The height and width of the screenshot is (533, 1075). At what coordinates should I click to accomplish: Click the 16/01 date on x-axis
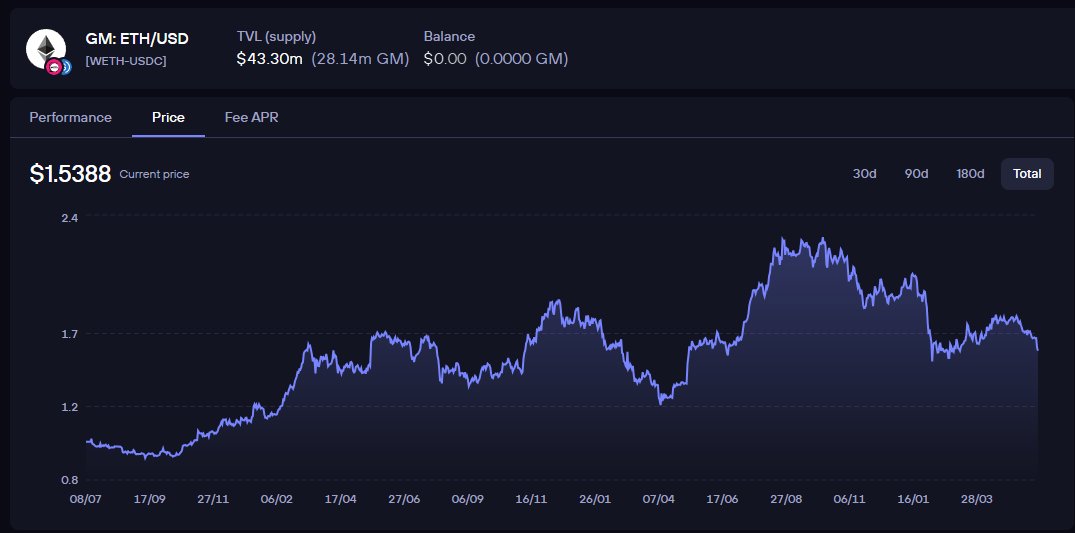tap(913, 499)
